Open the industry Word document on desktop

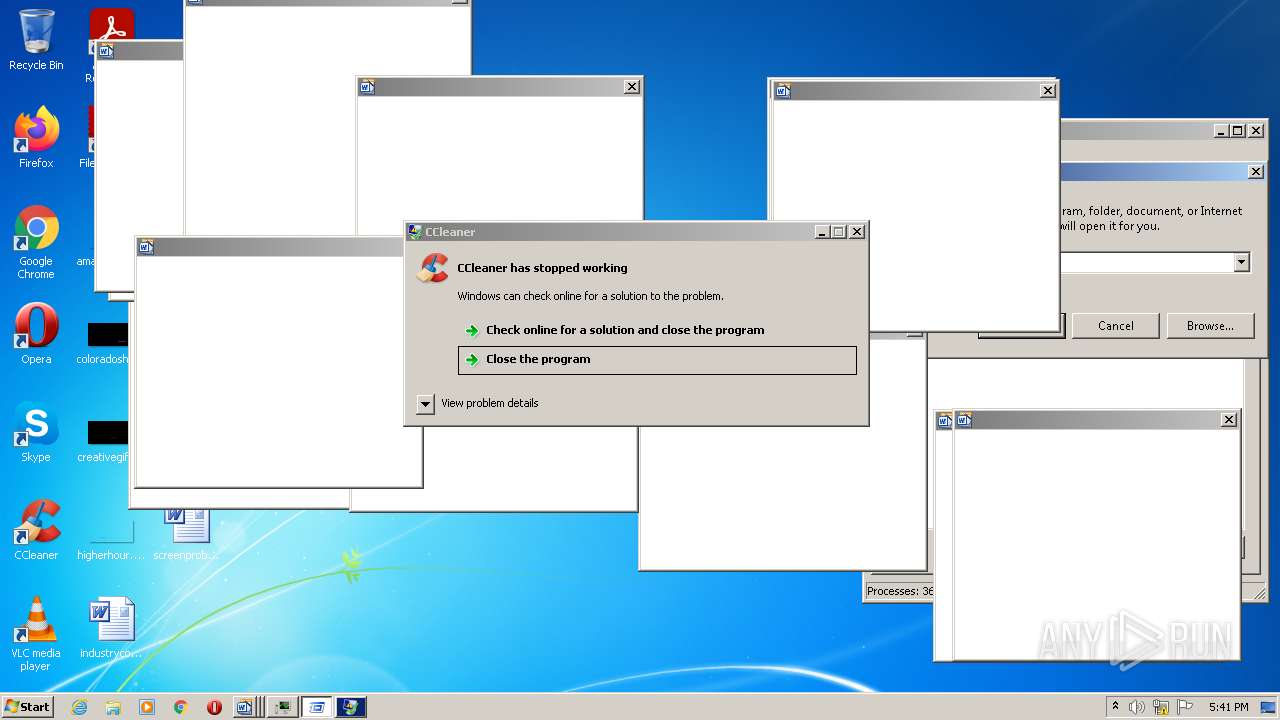(x=111, y=628)
